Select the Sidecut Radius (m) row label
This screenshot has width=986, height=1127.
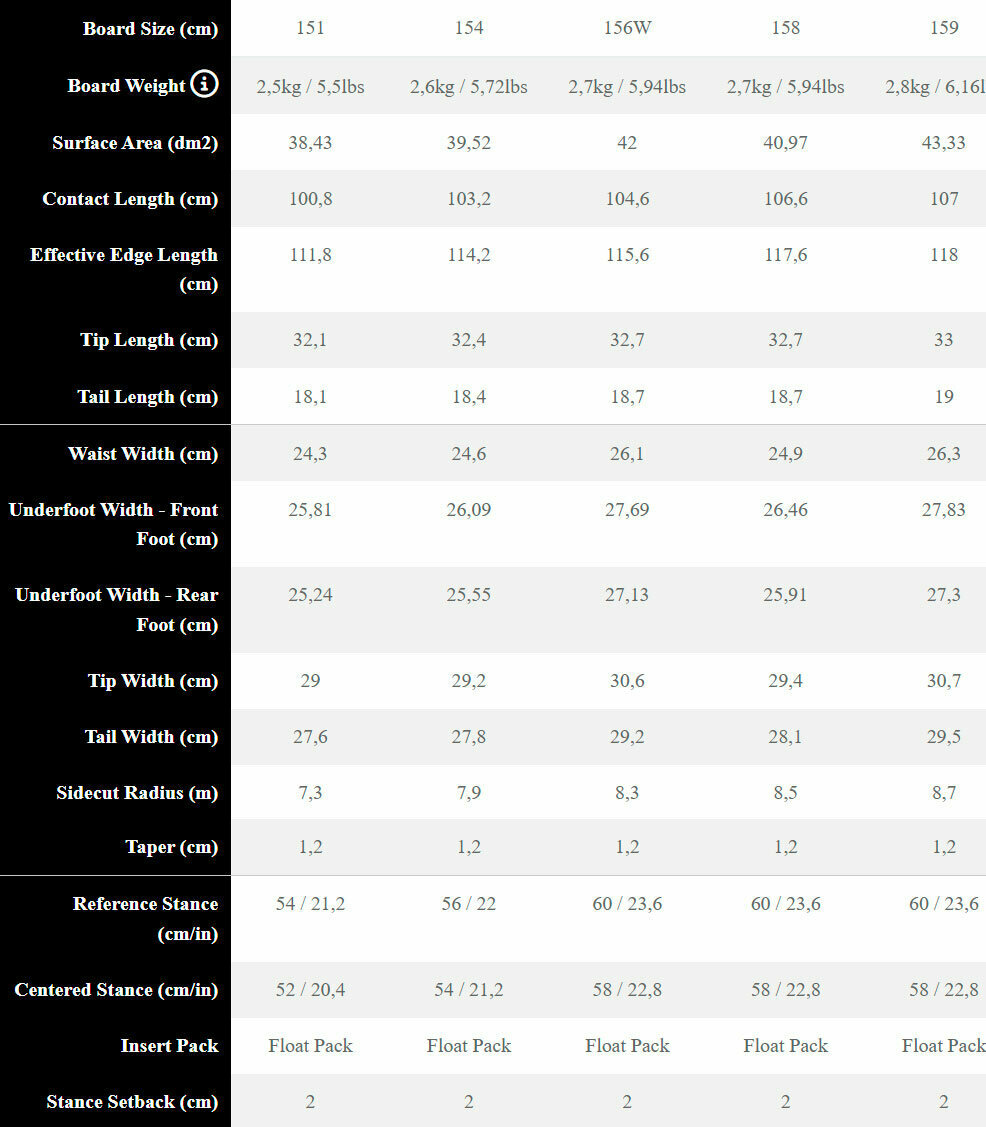point(137,793)
